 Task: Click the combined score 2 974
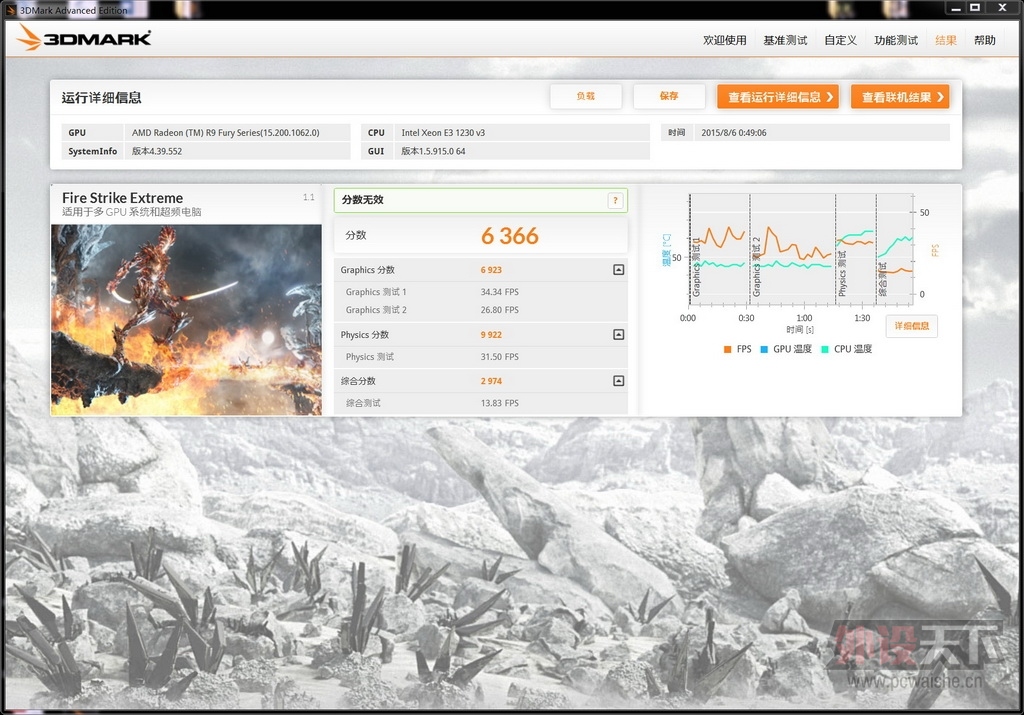click(x=491, y=381)
